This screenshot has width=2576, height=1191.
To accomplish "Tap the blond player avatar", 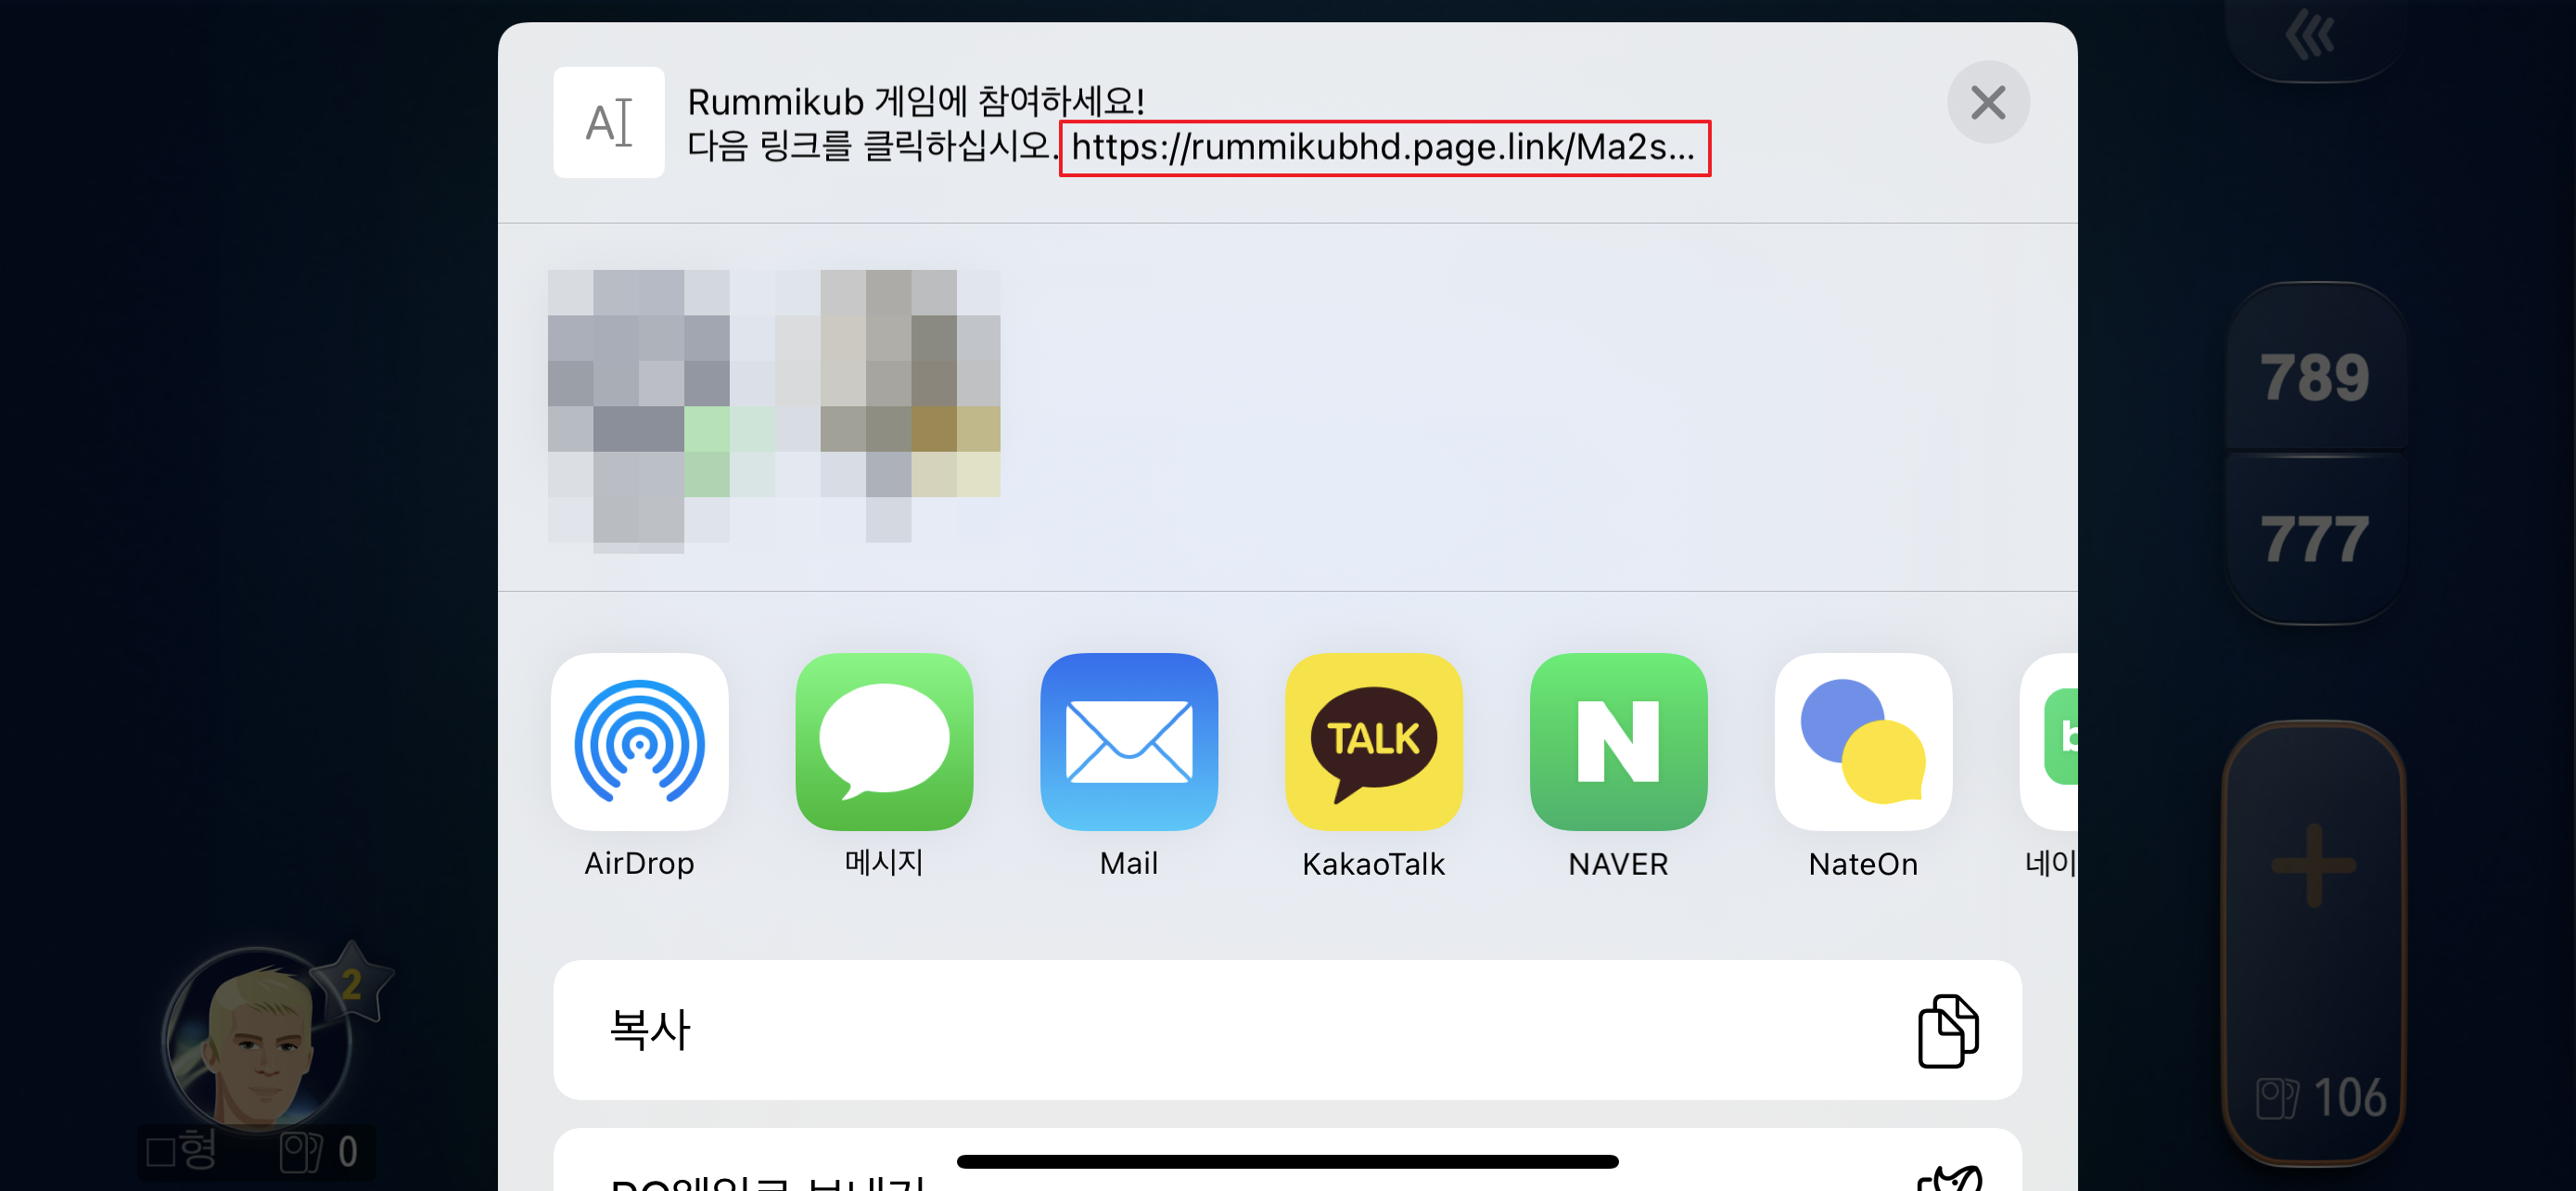I will 258,1040.
